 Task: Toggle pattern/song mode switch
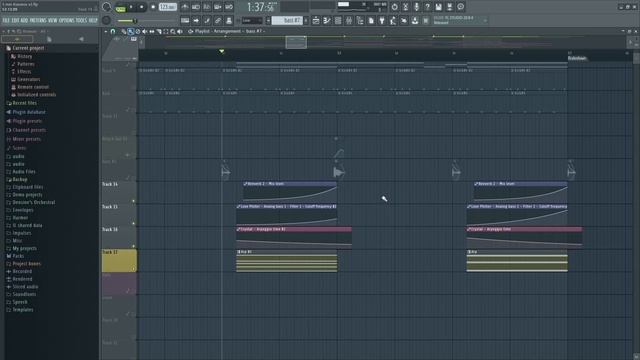tap(120, 8)
